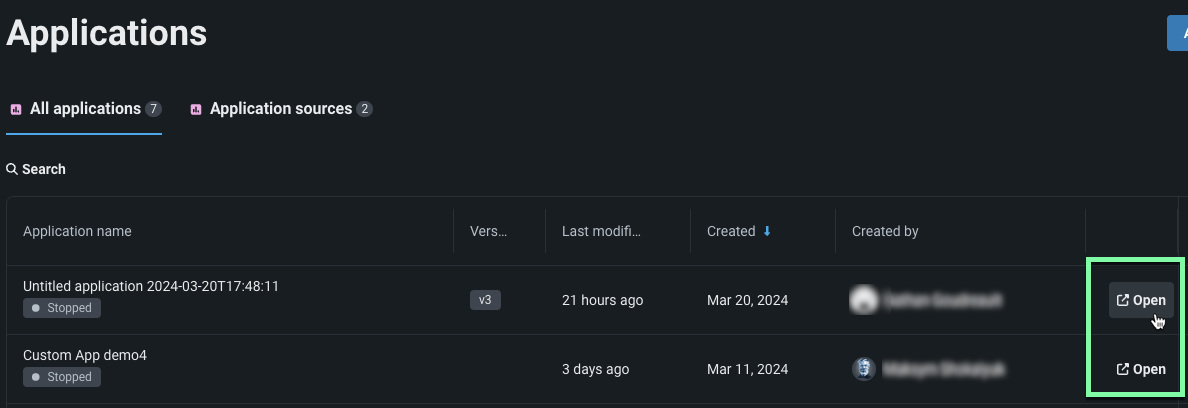Click the blue button at the top right
Screen dimensions: 1188x408
(1178, 32)
